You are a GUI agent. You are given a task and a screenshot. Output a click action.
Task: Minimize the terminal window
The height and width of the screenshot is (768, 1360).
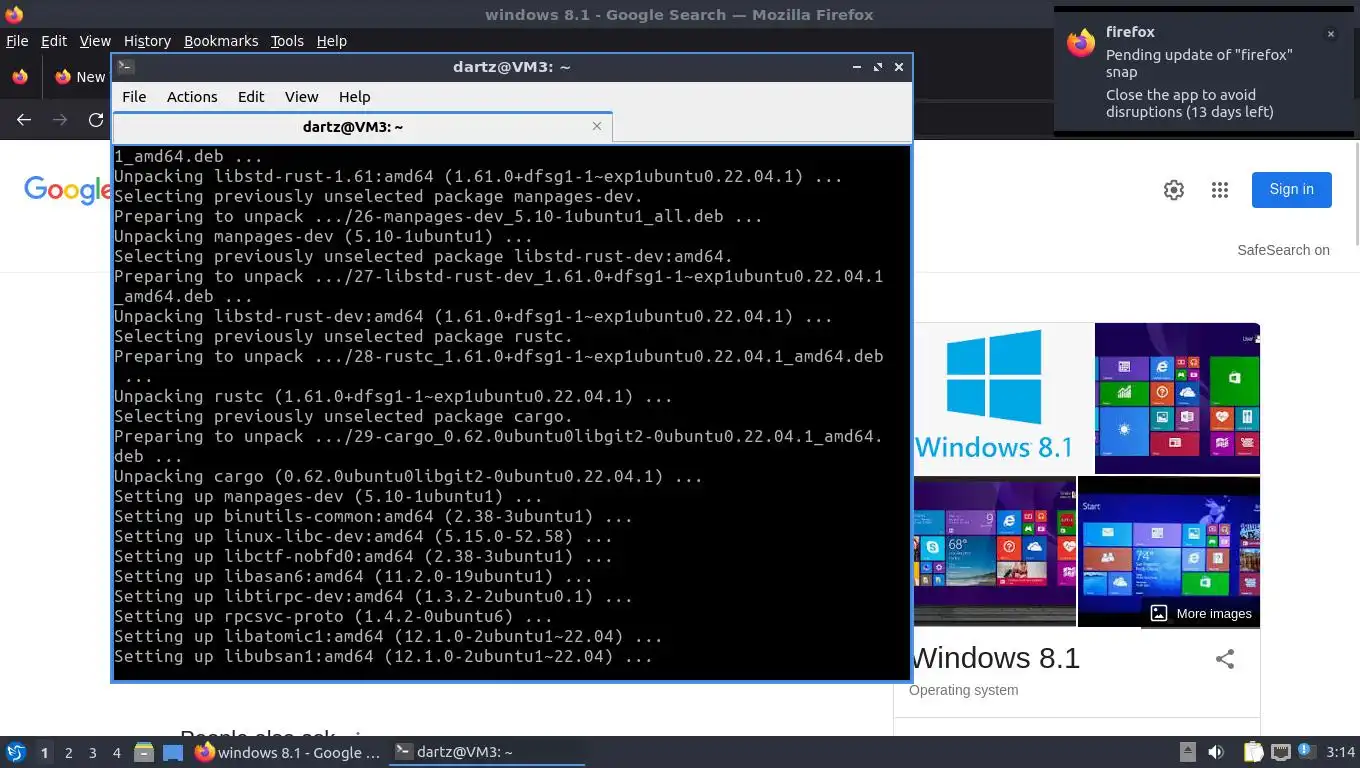click(857, 67)
